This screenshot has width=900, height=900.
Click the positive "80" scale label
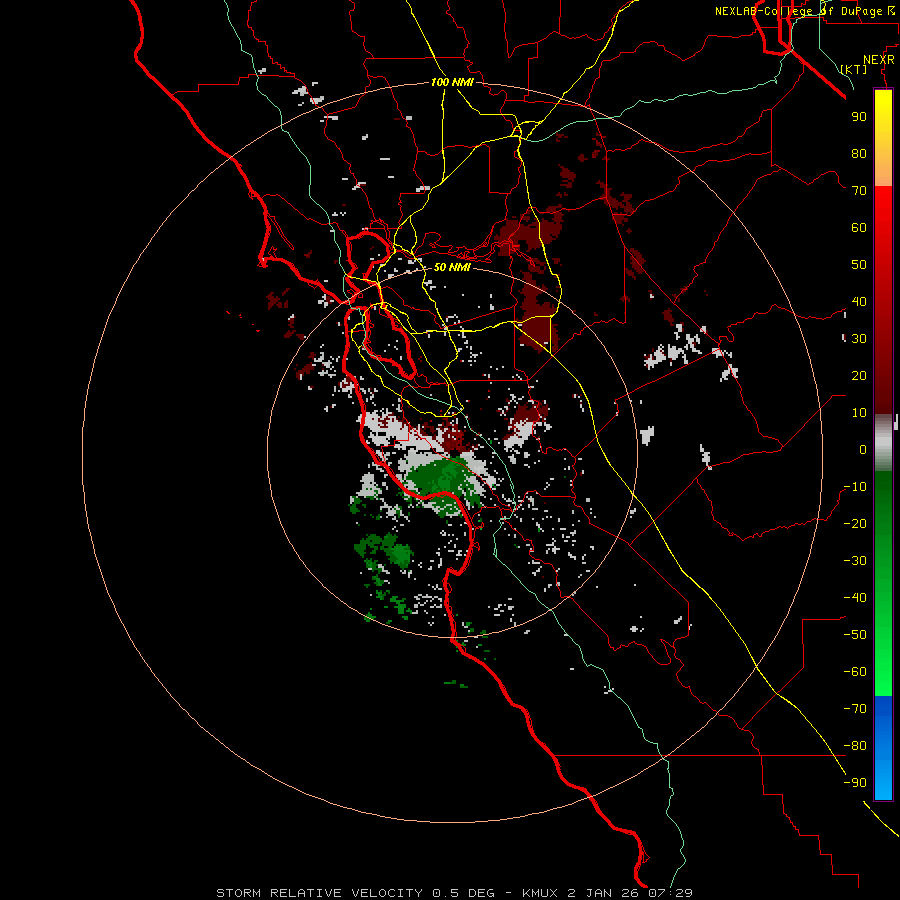[859, 153]
